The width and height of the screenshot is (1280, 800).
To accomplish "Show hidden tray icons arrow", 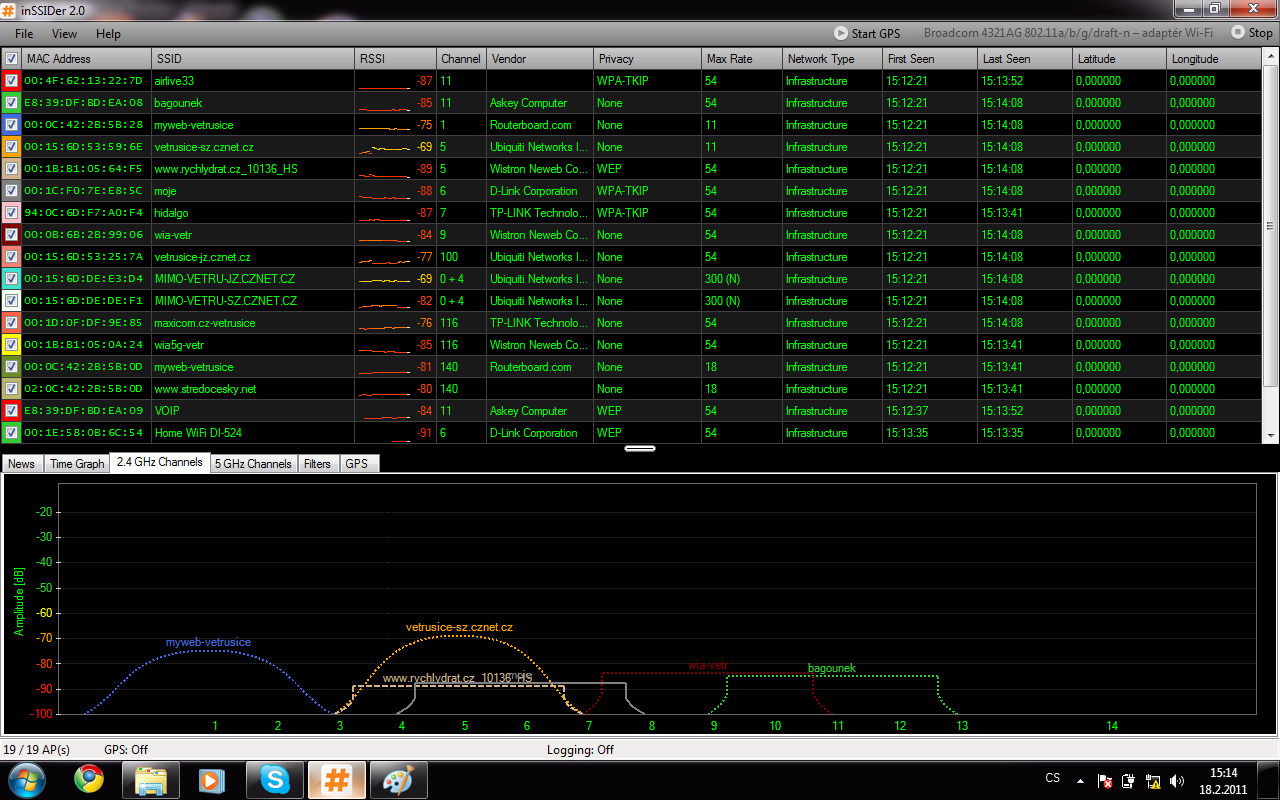I will pyautogui.click(x=1080, y=780).
